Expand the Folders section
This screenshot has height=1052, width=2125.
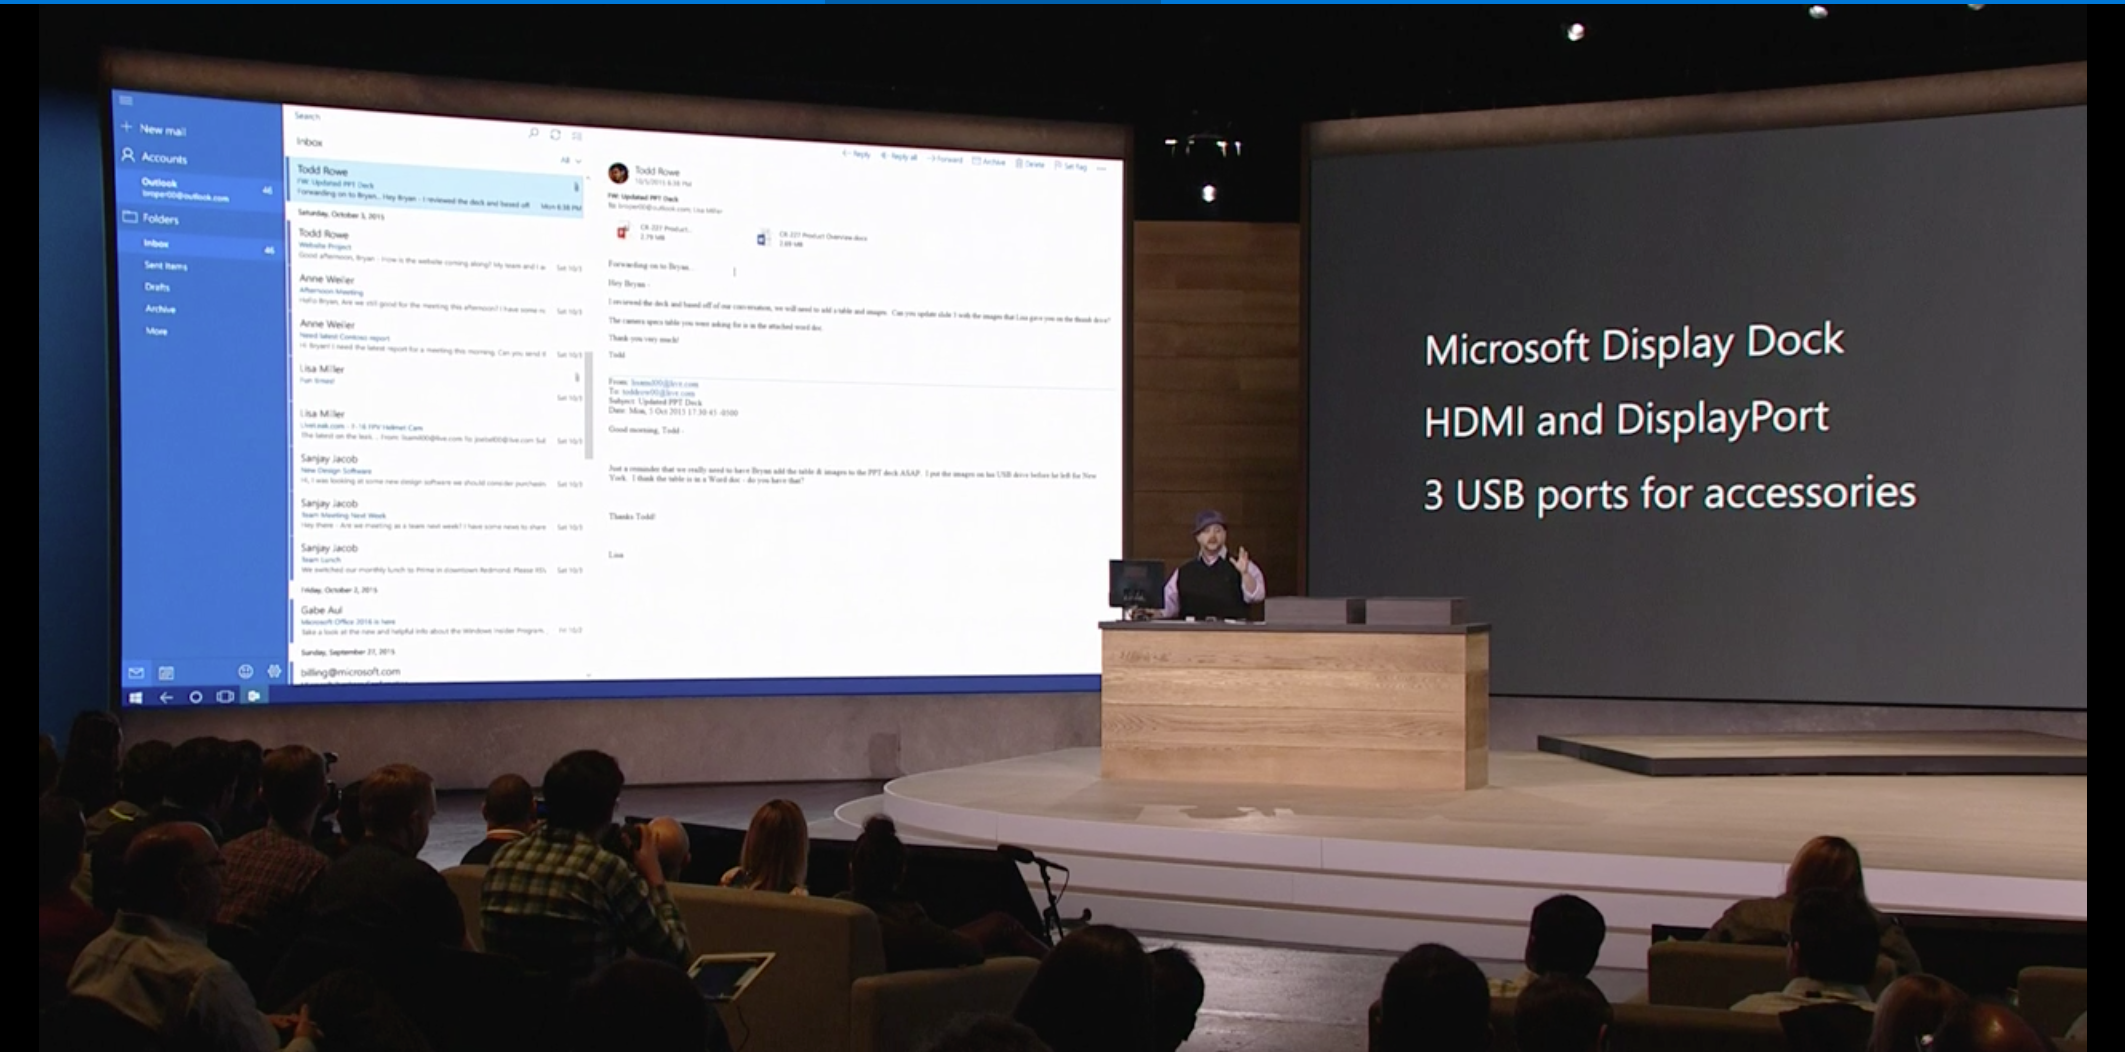pyautogui.click(x=151, y=218)
